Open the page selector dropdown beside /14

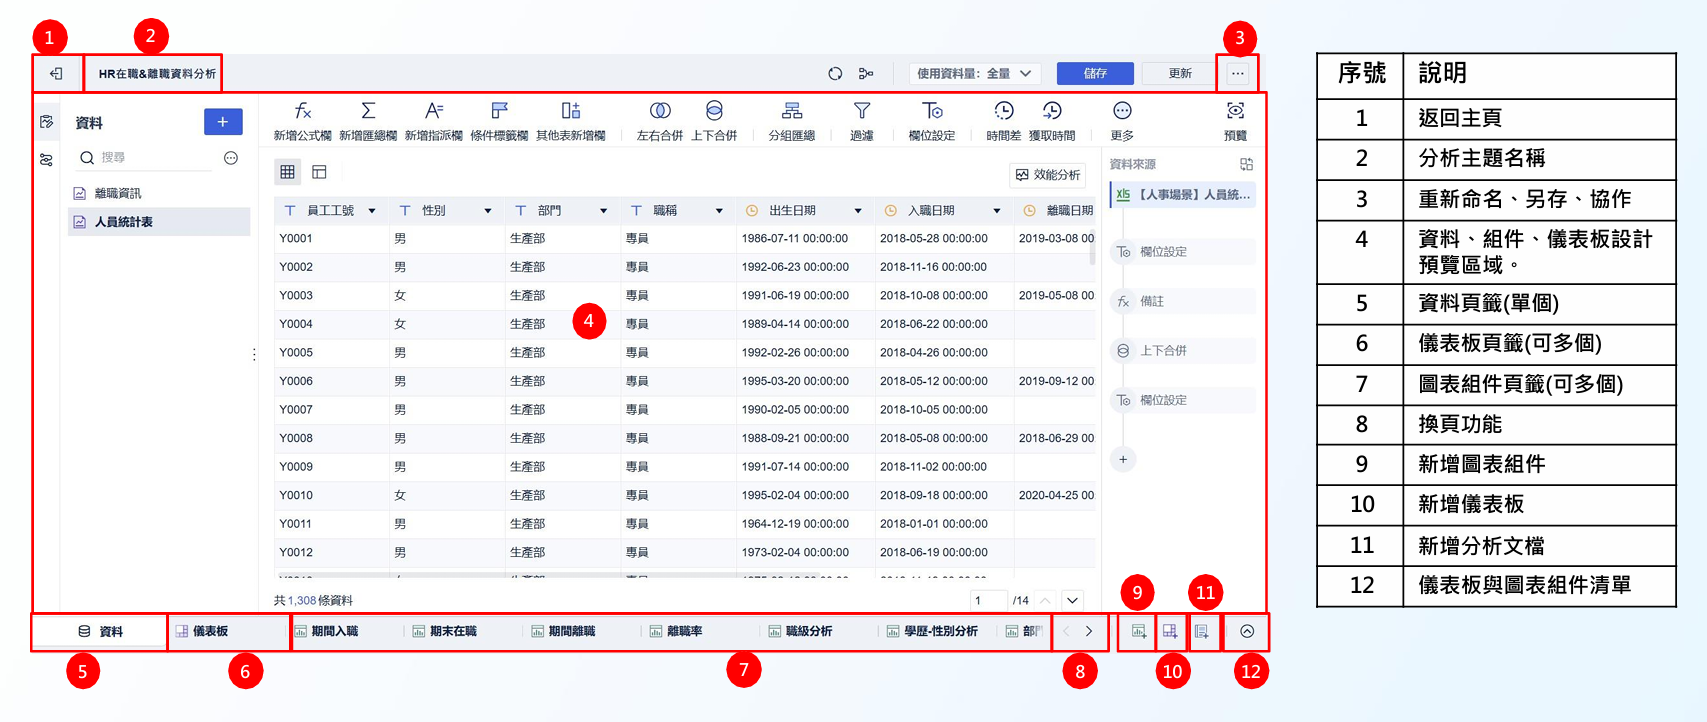[x=1073, y=601]
